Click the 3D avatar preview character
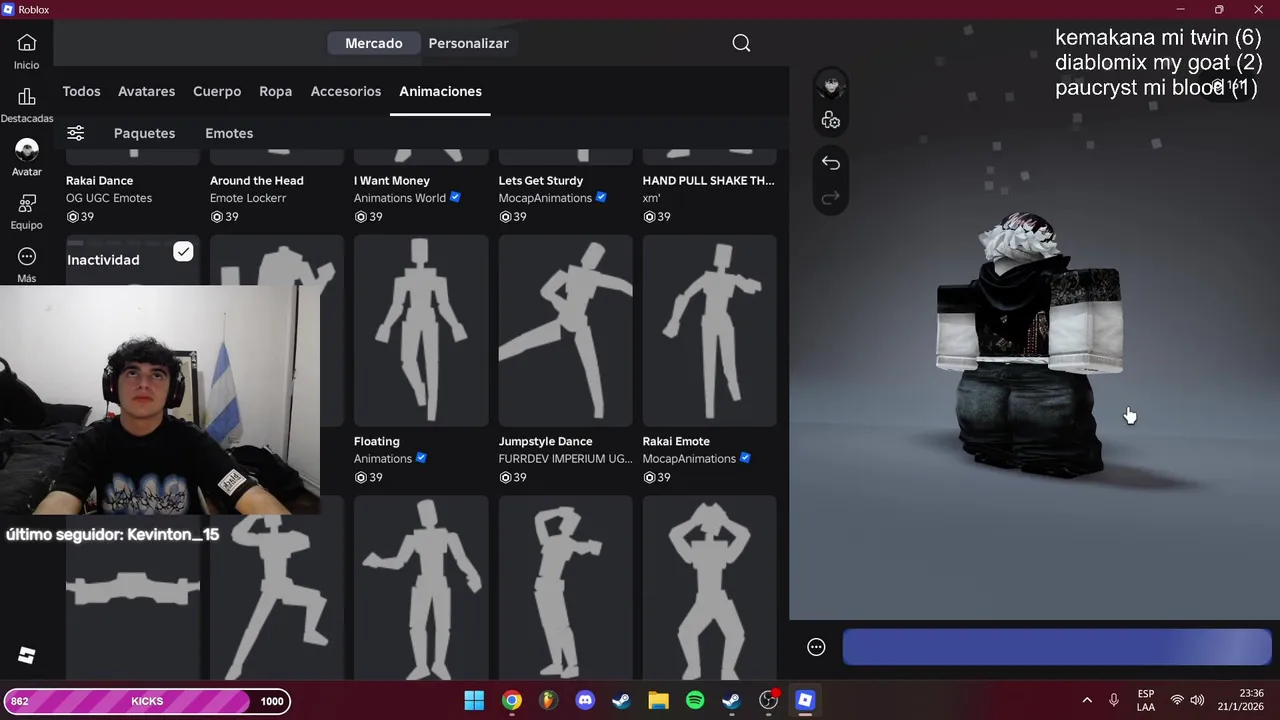 click(x=1029, y=345)
